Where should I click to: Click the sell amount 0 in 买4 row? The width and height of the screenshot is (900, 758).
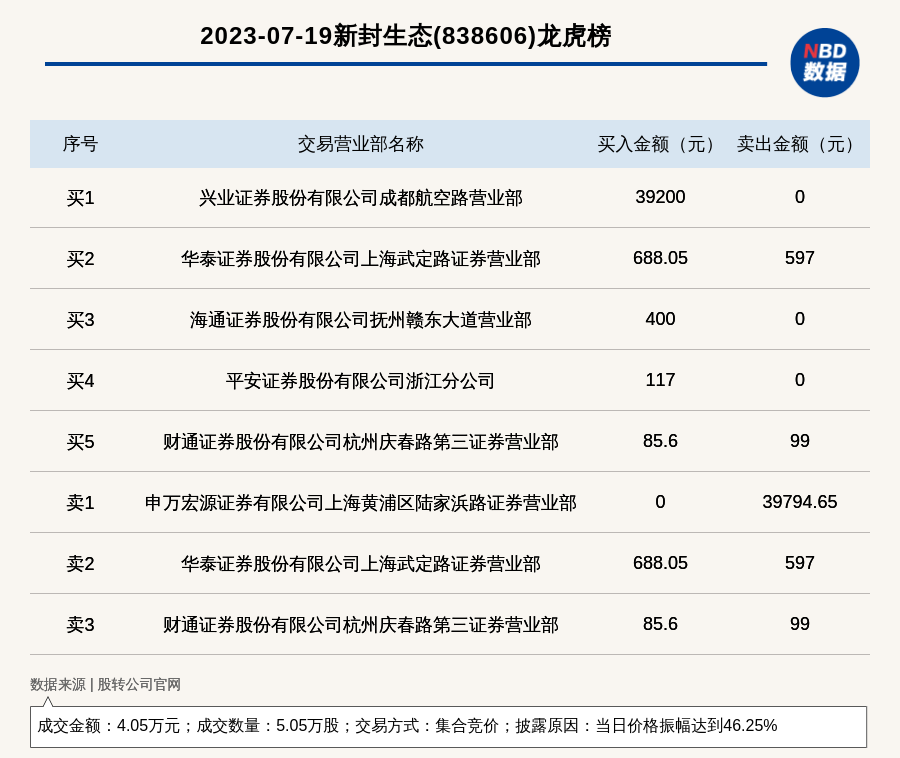800,380
